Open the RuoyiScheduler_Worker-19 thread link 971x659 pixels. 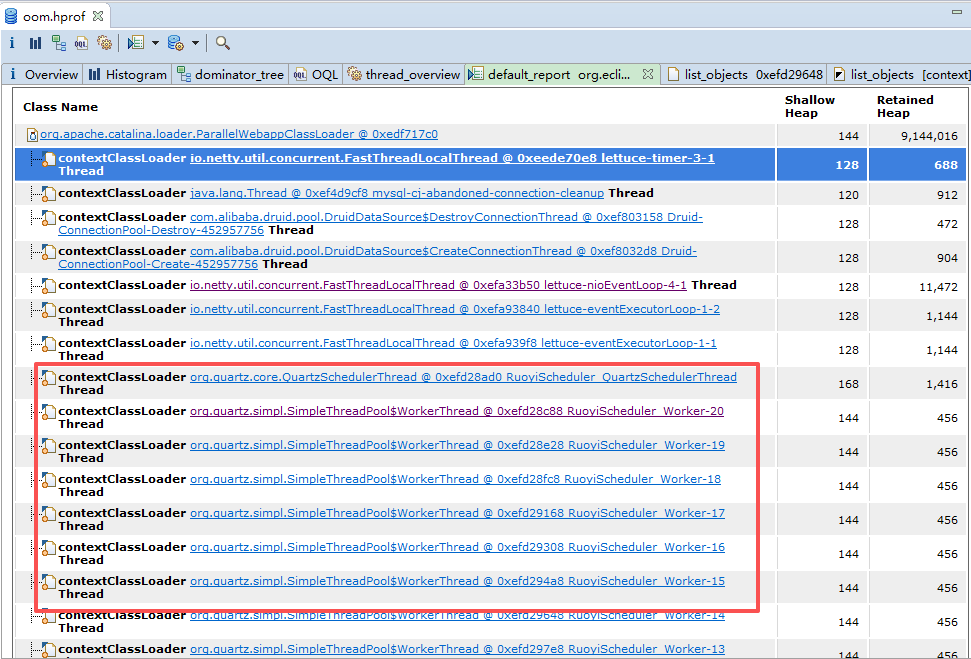[458, 445]
